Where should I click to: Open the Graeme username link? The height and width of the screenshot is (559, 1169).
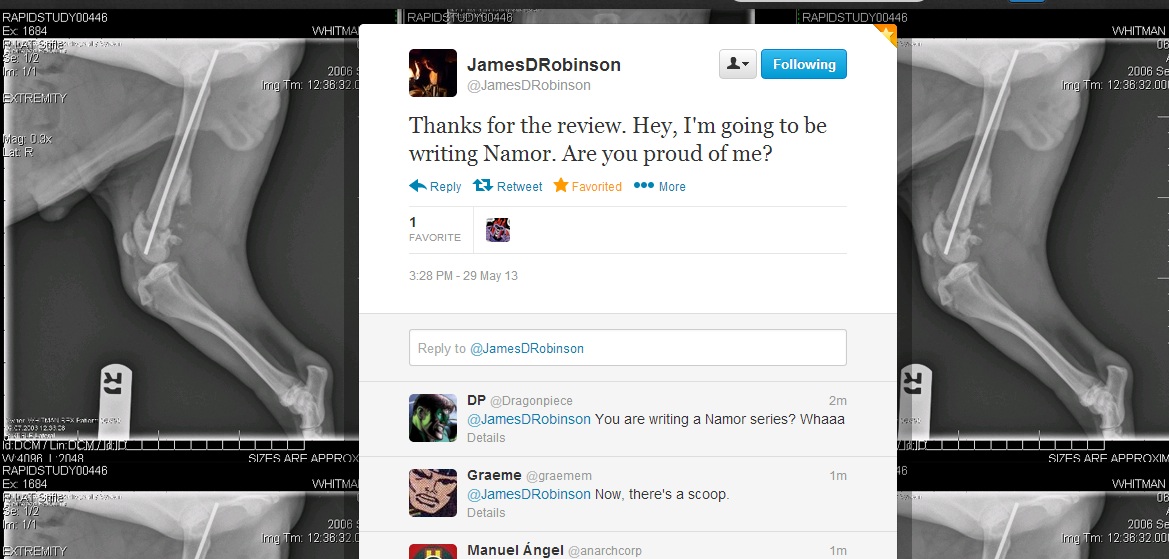tap(494, 476)
